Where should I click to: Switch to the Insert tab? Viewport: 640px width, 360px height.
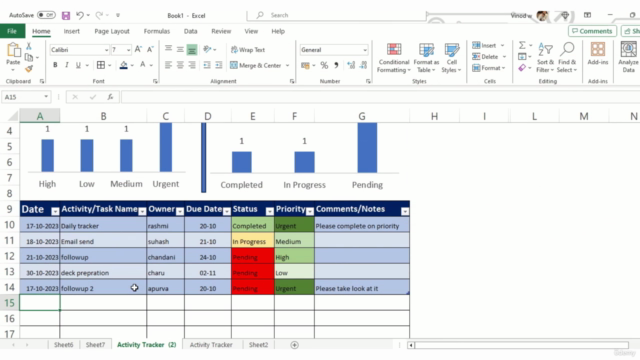pos(71,31)
